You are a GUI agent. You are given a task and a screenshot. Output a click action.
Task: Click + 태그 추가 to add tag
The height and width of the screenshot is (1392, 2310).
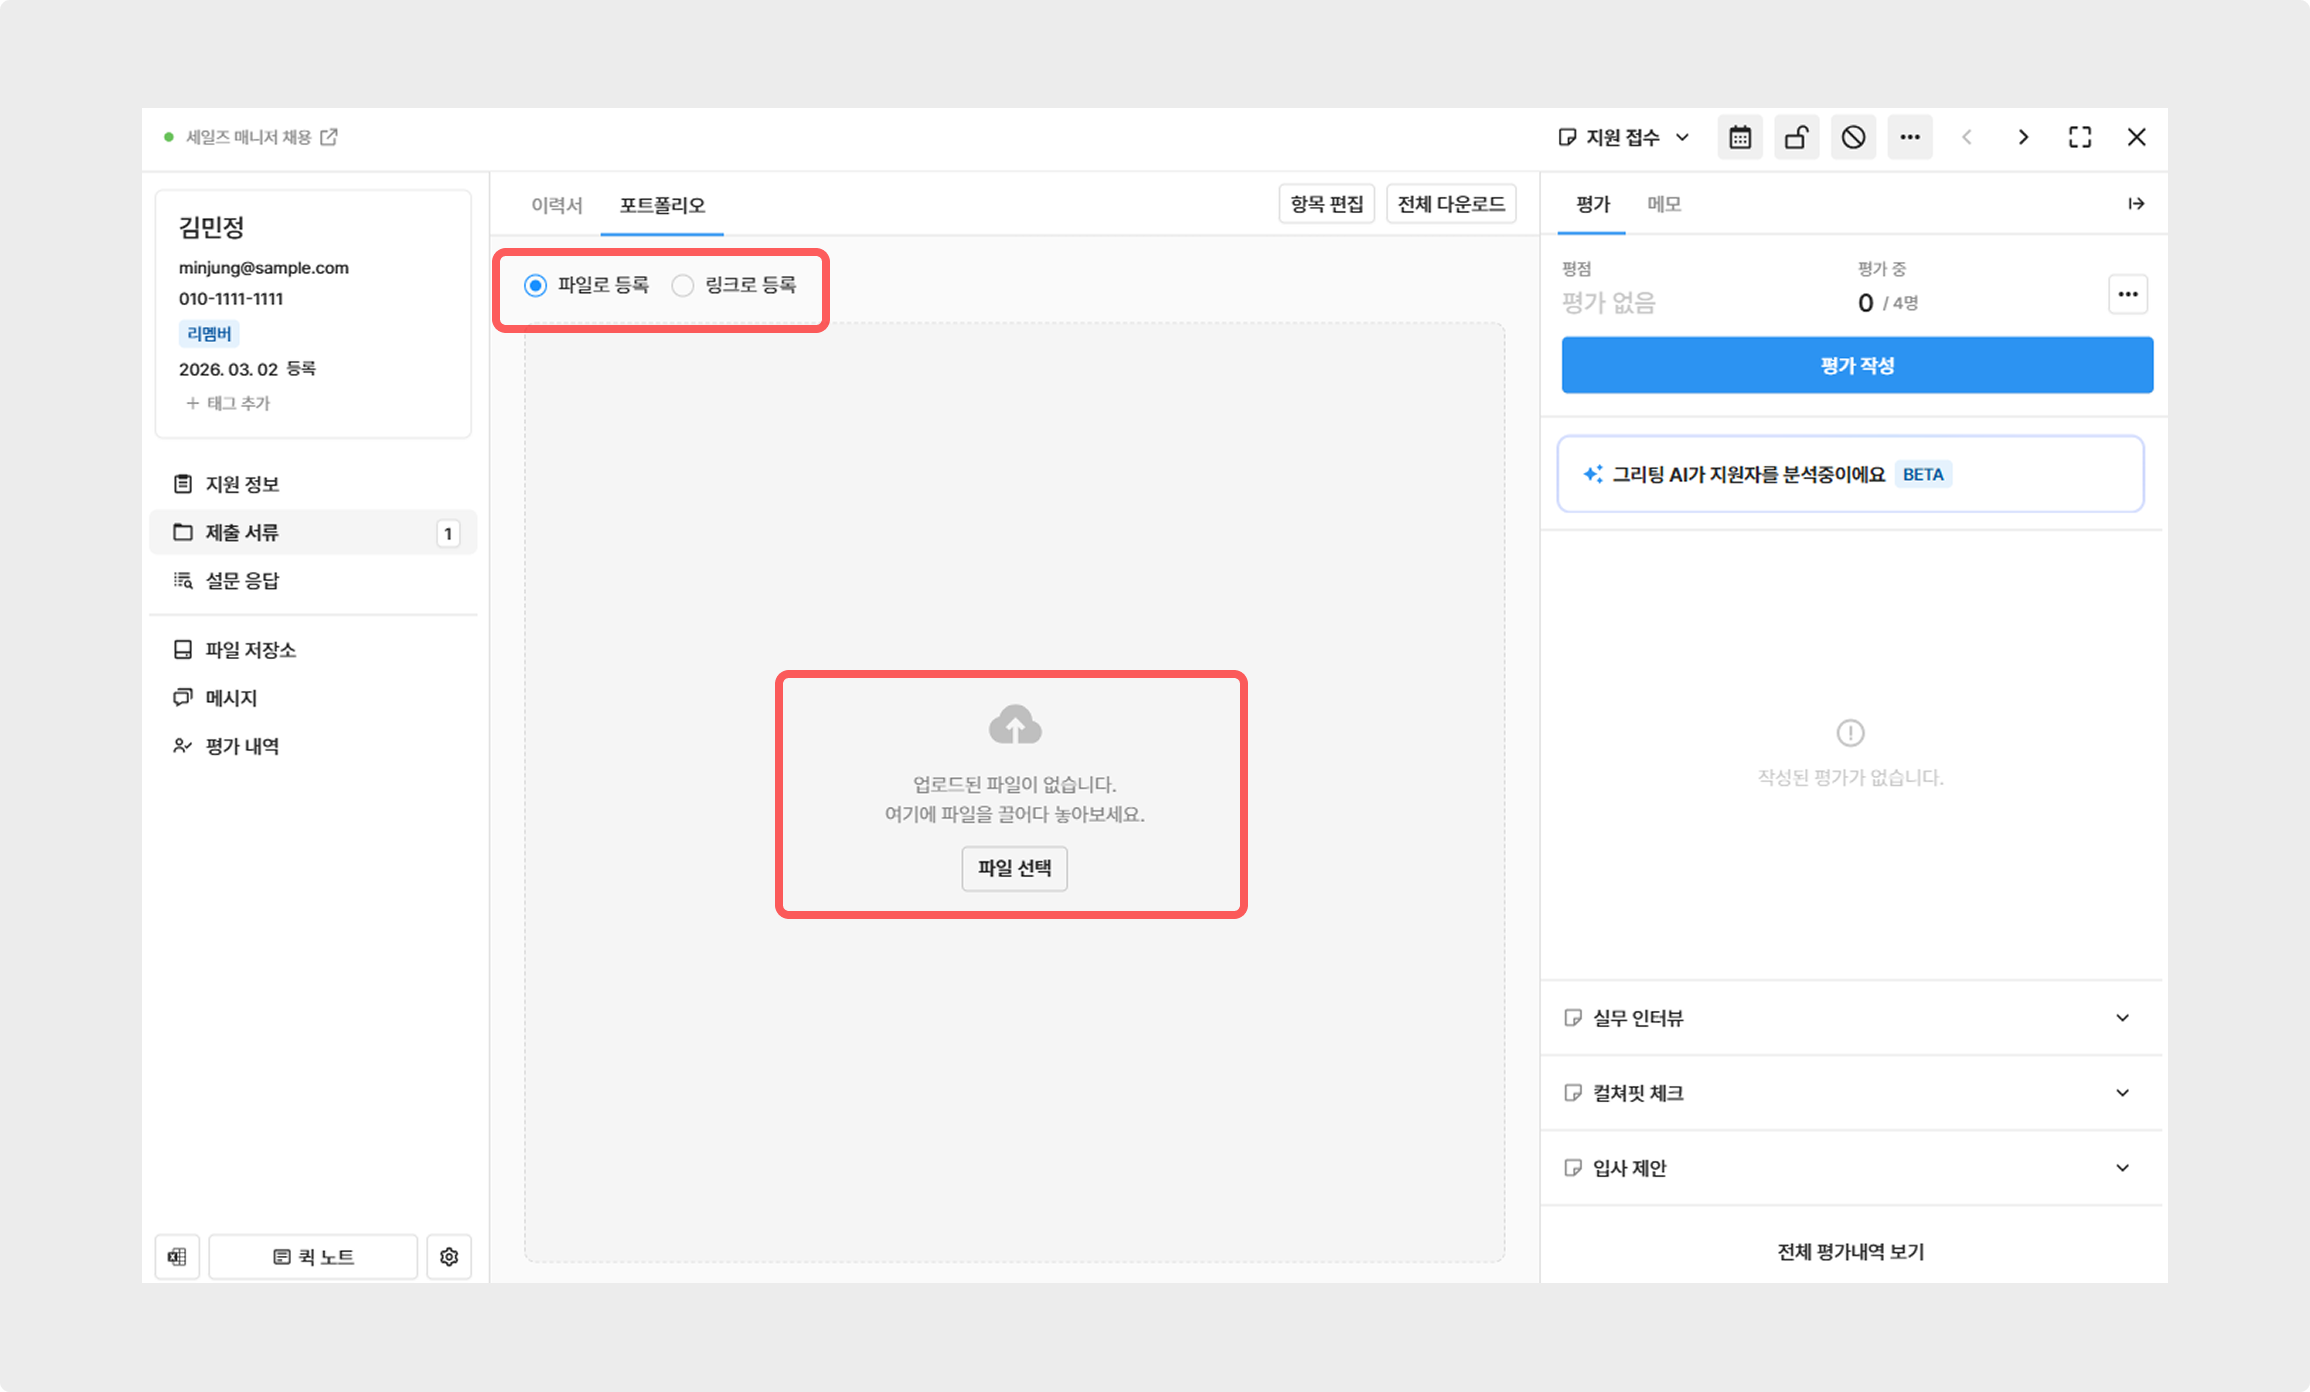click(228, 403)
